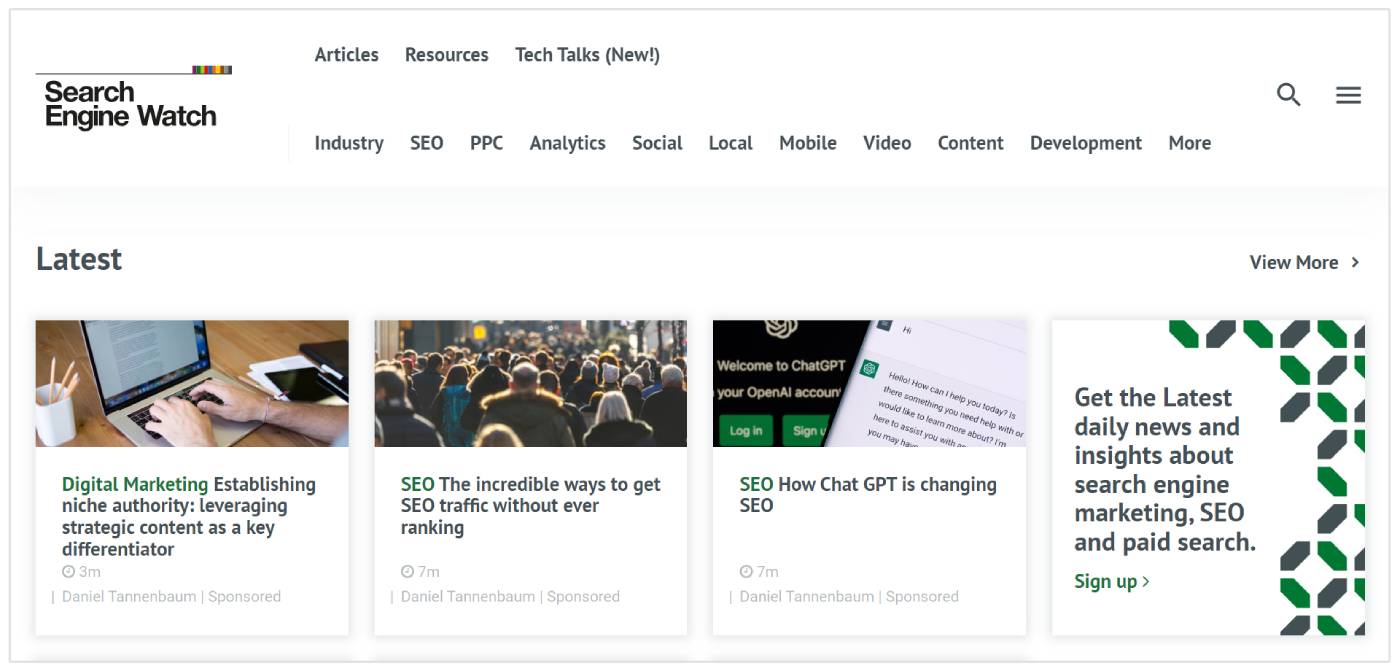Click the search magnifier icon
Image resolution: width=1400 pixels, height=671 pixels.
point(1288,95)
